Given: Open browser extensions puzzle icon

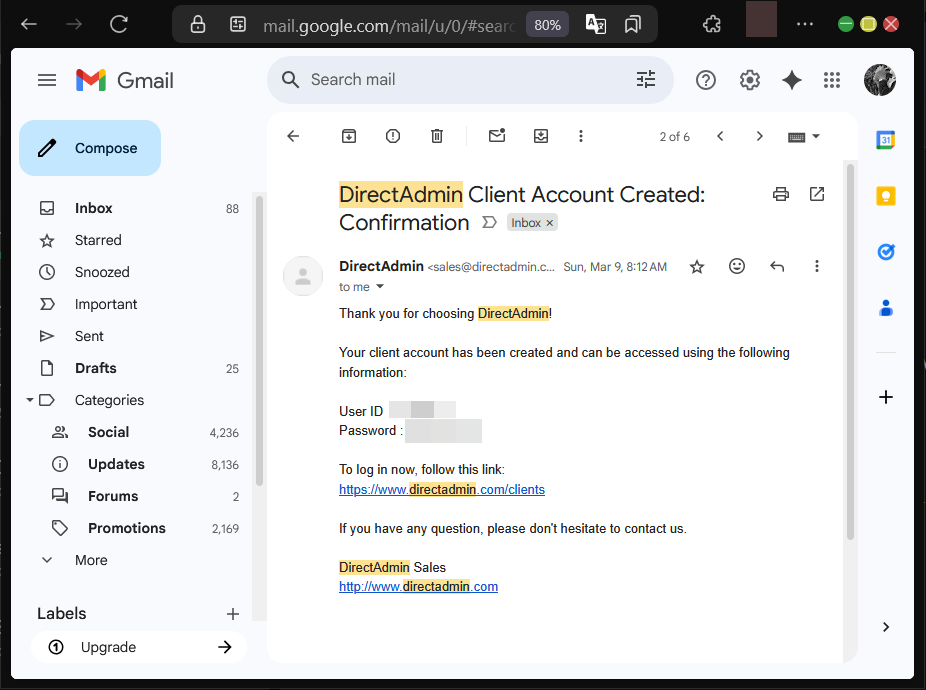Looking at the screenshot, I should 712,24.
